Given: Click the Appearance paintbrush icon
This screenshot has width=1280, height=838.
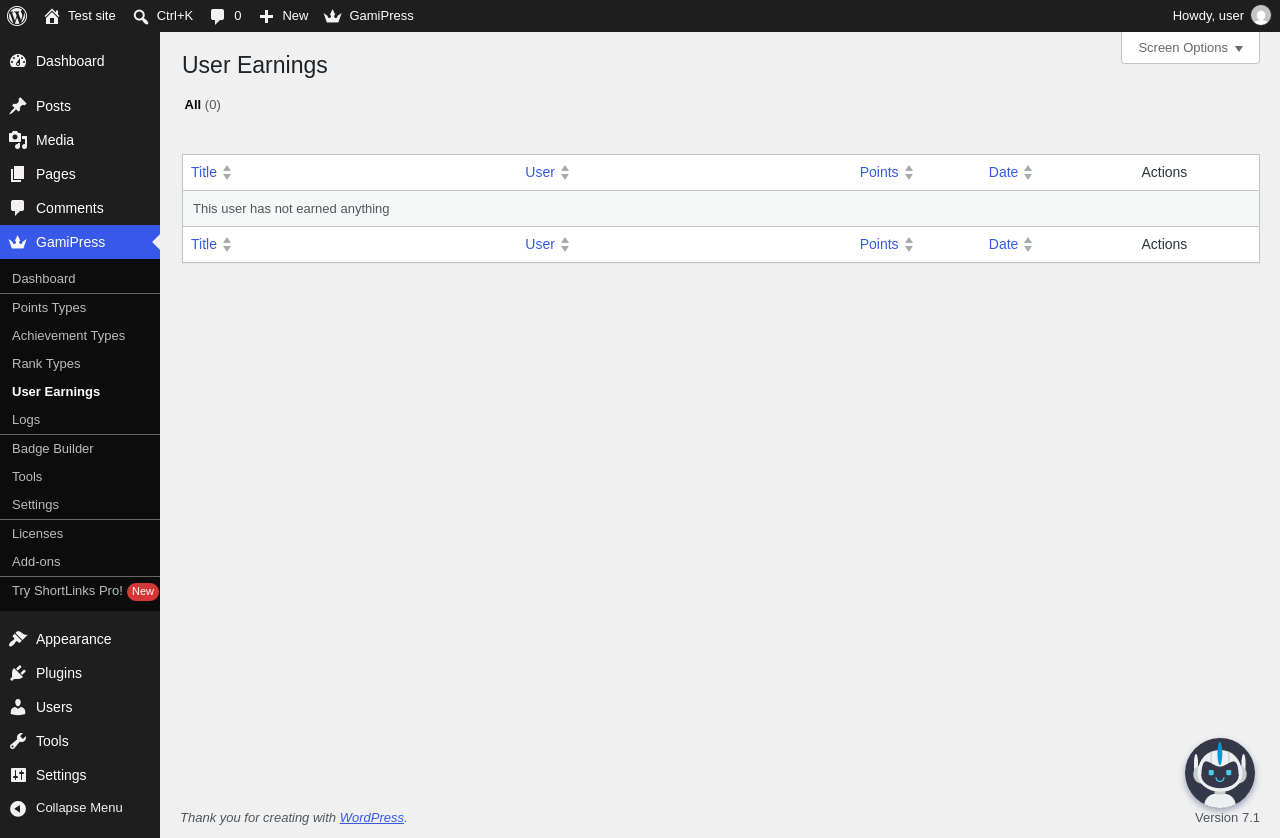Looking at the screenshot, I should pyautogui.click(x=18, y=639).
